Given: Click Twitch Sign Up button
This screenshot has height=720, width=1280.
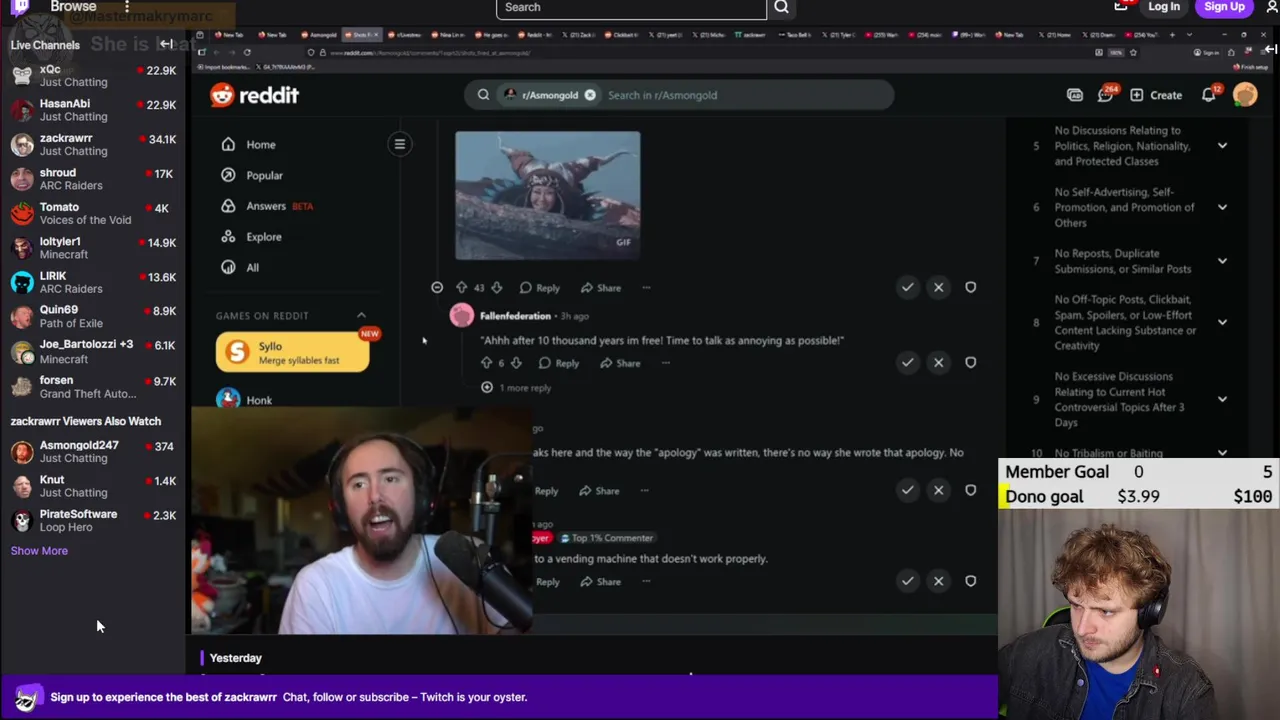Looking at the screenshot, I should click(x=1224, y=7).
